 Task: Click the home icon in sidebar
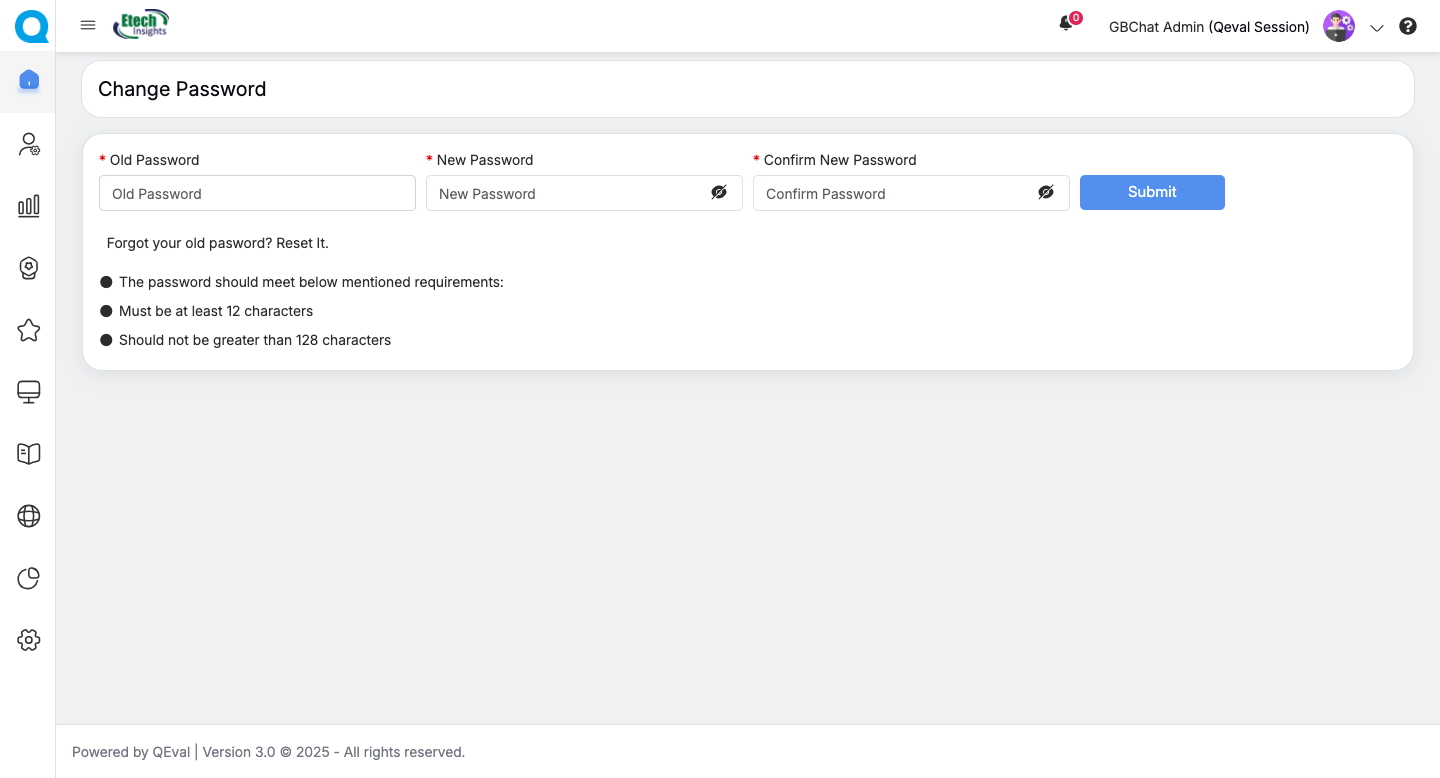(29, 80)
